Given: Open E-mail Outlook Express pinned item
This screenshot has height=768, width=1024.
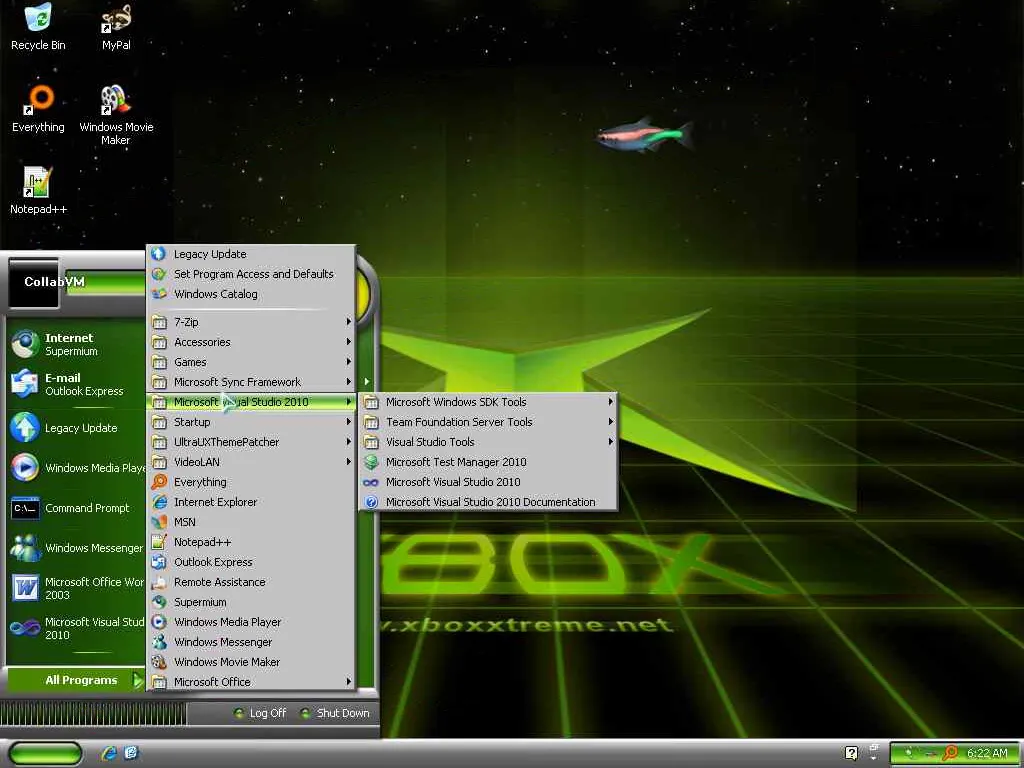Looking at the screenshot, I should (76, 384).
